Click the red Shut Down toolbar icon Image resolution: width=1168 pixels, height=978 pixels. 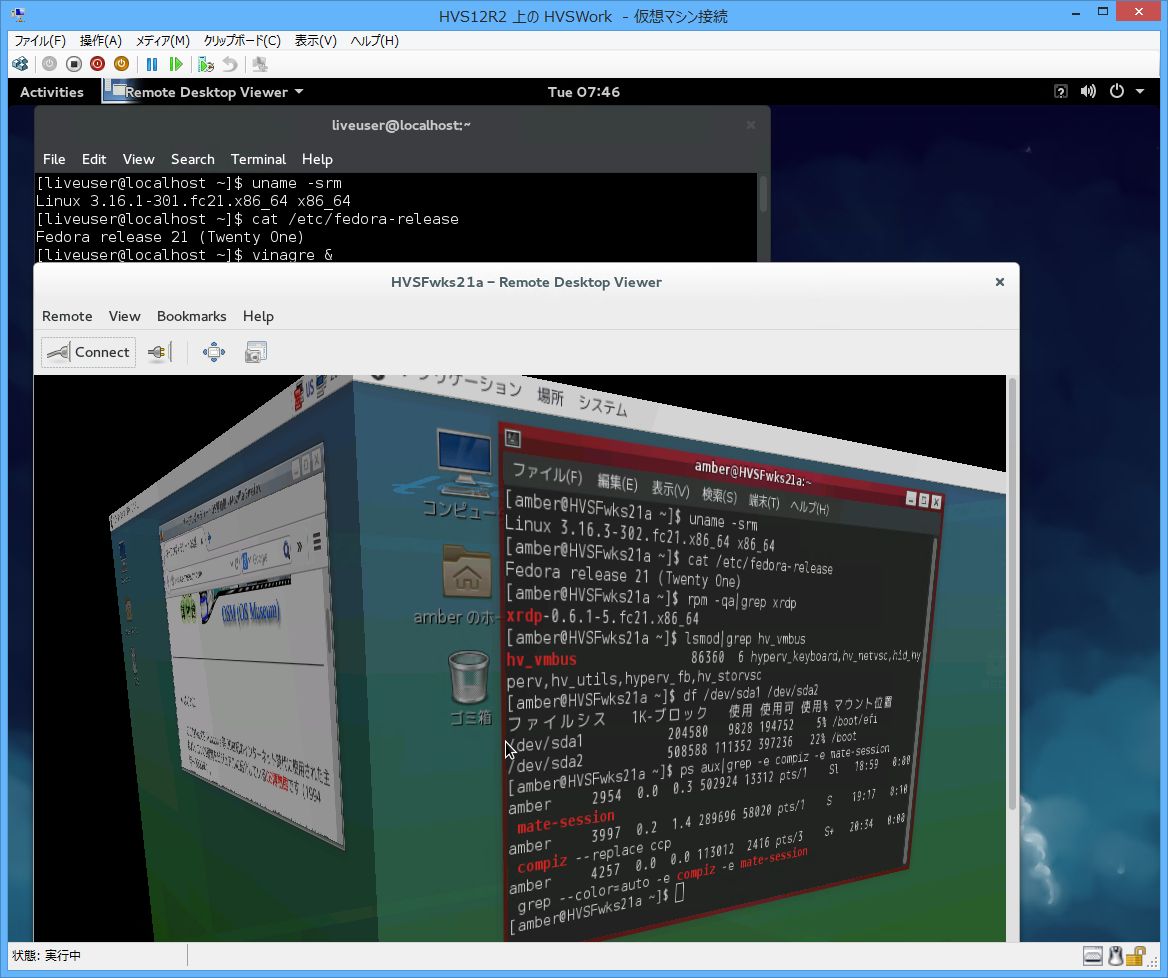pos(98,64)
